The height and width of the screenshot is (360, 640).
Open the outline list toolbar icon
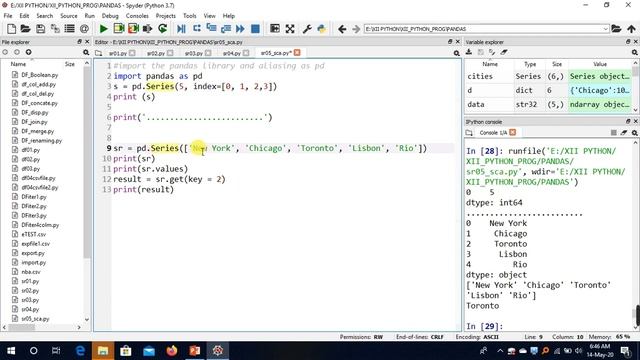pyautogui.click(x=69, y=29)
